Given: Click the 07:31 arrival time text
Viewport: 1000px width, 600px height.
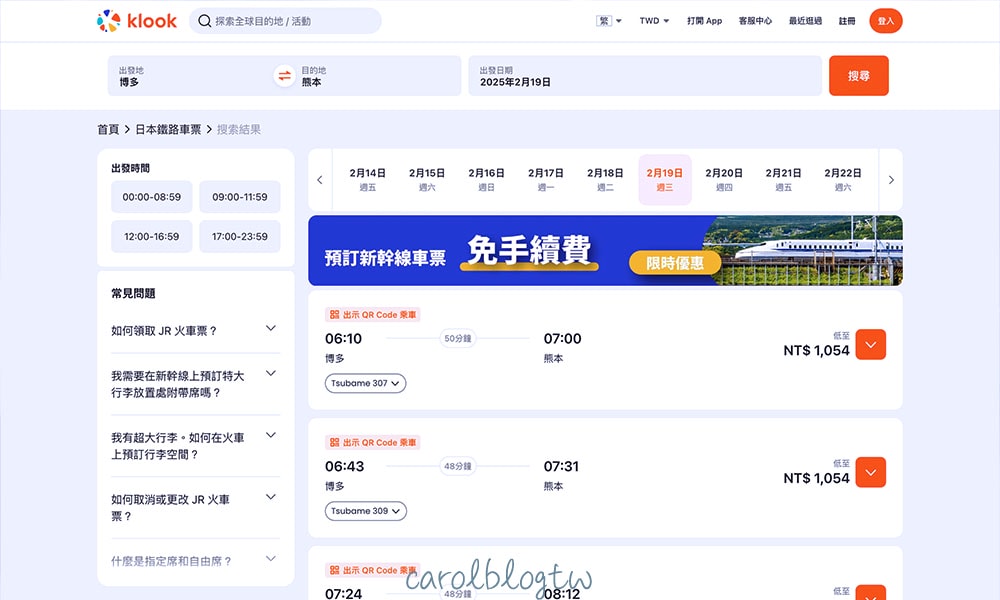Looking at the screenshot, I should 561,467.
